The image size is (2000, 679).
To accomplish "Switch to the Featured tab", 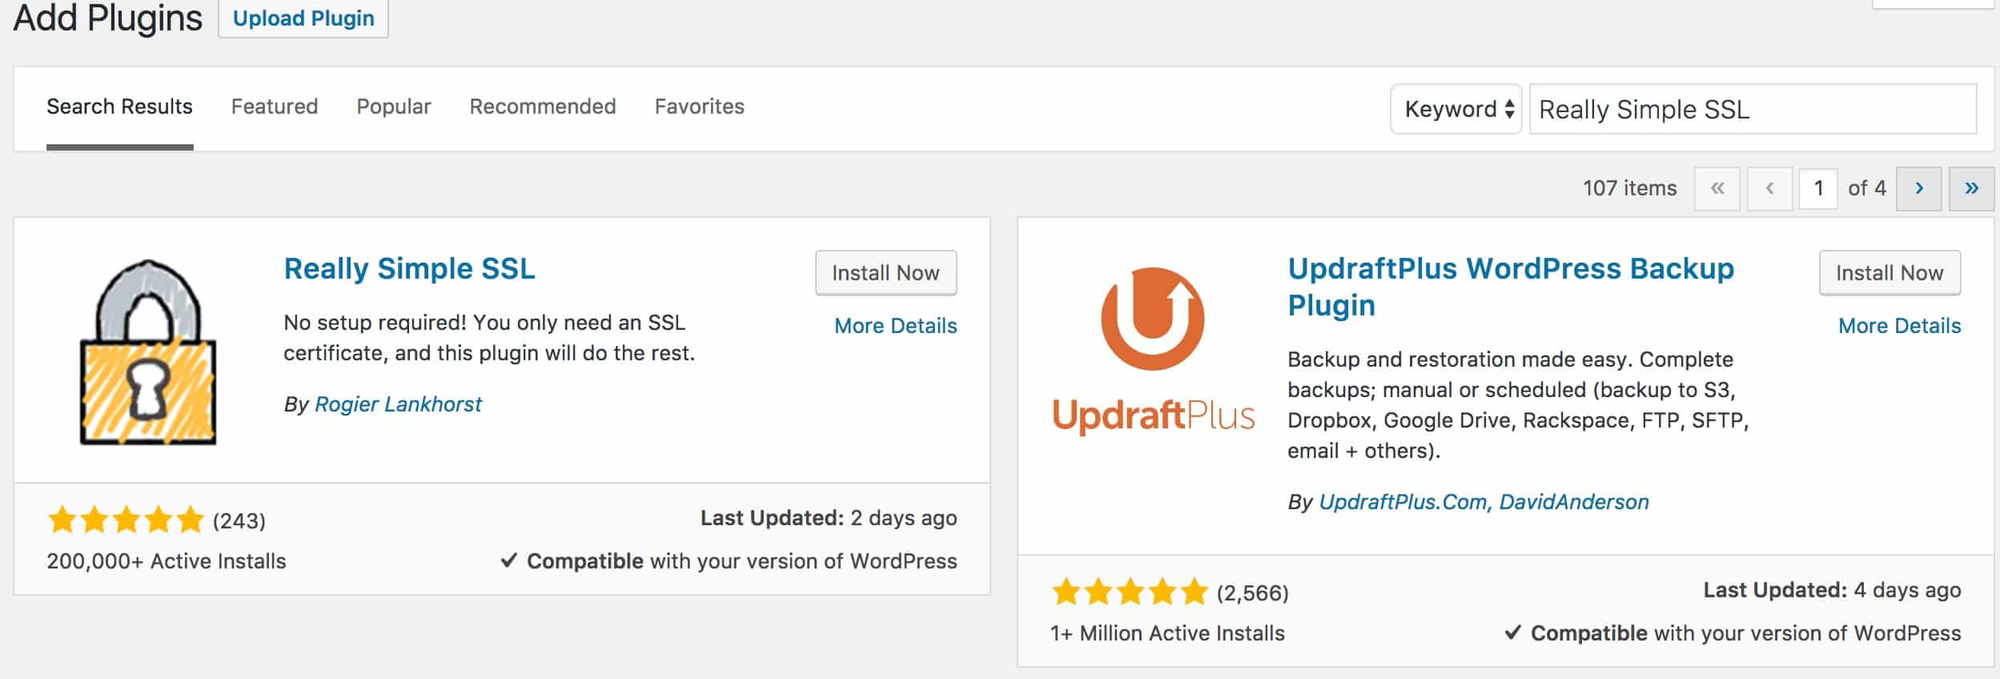I will pyautogui.click(x=273, y=106).
